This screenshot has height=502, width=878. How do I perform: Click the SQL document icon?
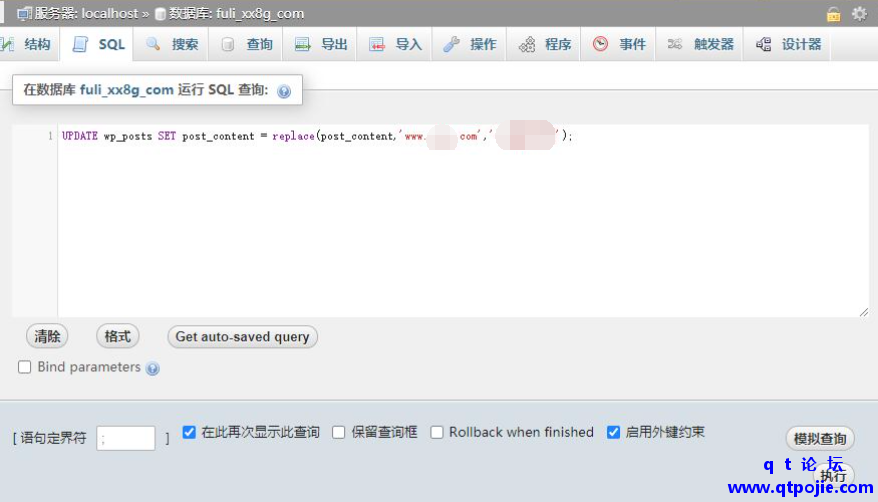coord(80,44)
